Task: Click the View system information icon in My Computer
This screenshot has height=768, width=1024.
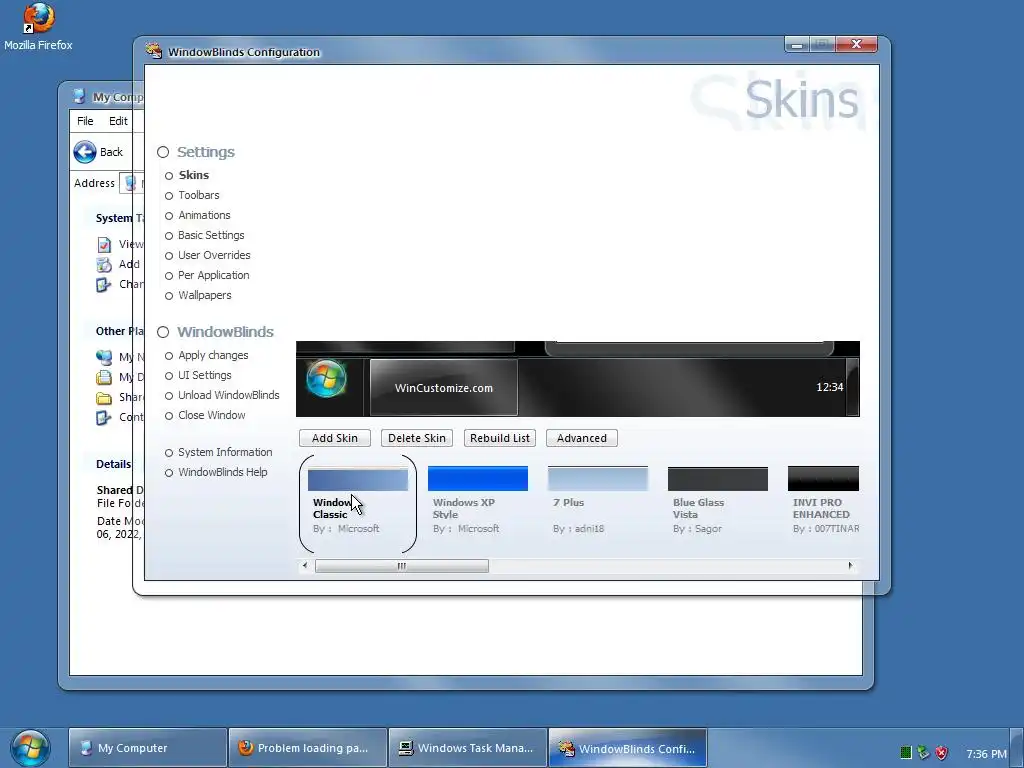Action: [104, 244]
